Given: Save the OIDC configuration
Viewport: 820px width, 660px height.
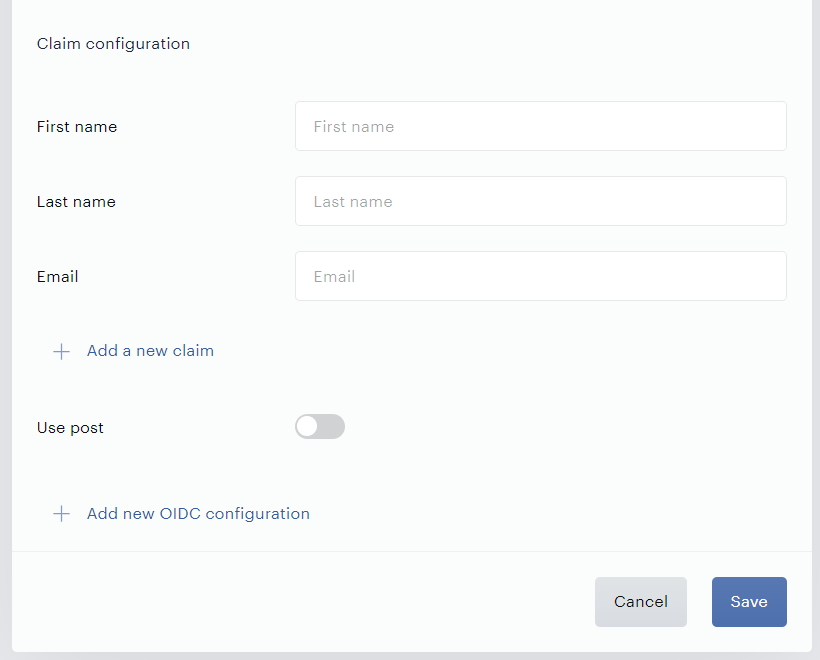Looking at the screenshot, I should point(749,602).
